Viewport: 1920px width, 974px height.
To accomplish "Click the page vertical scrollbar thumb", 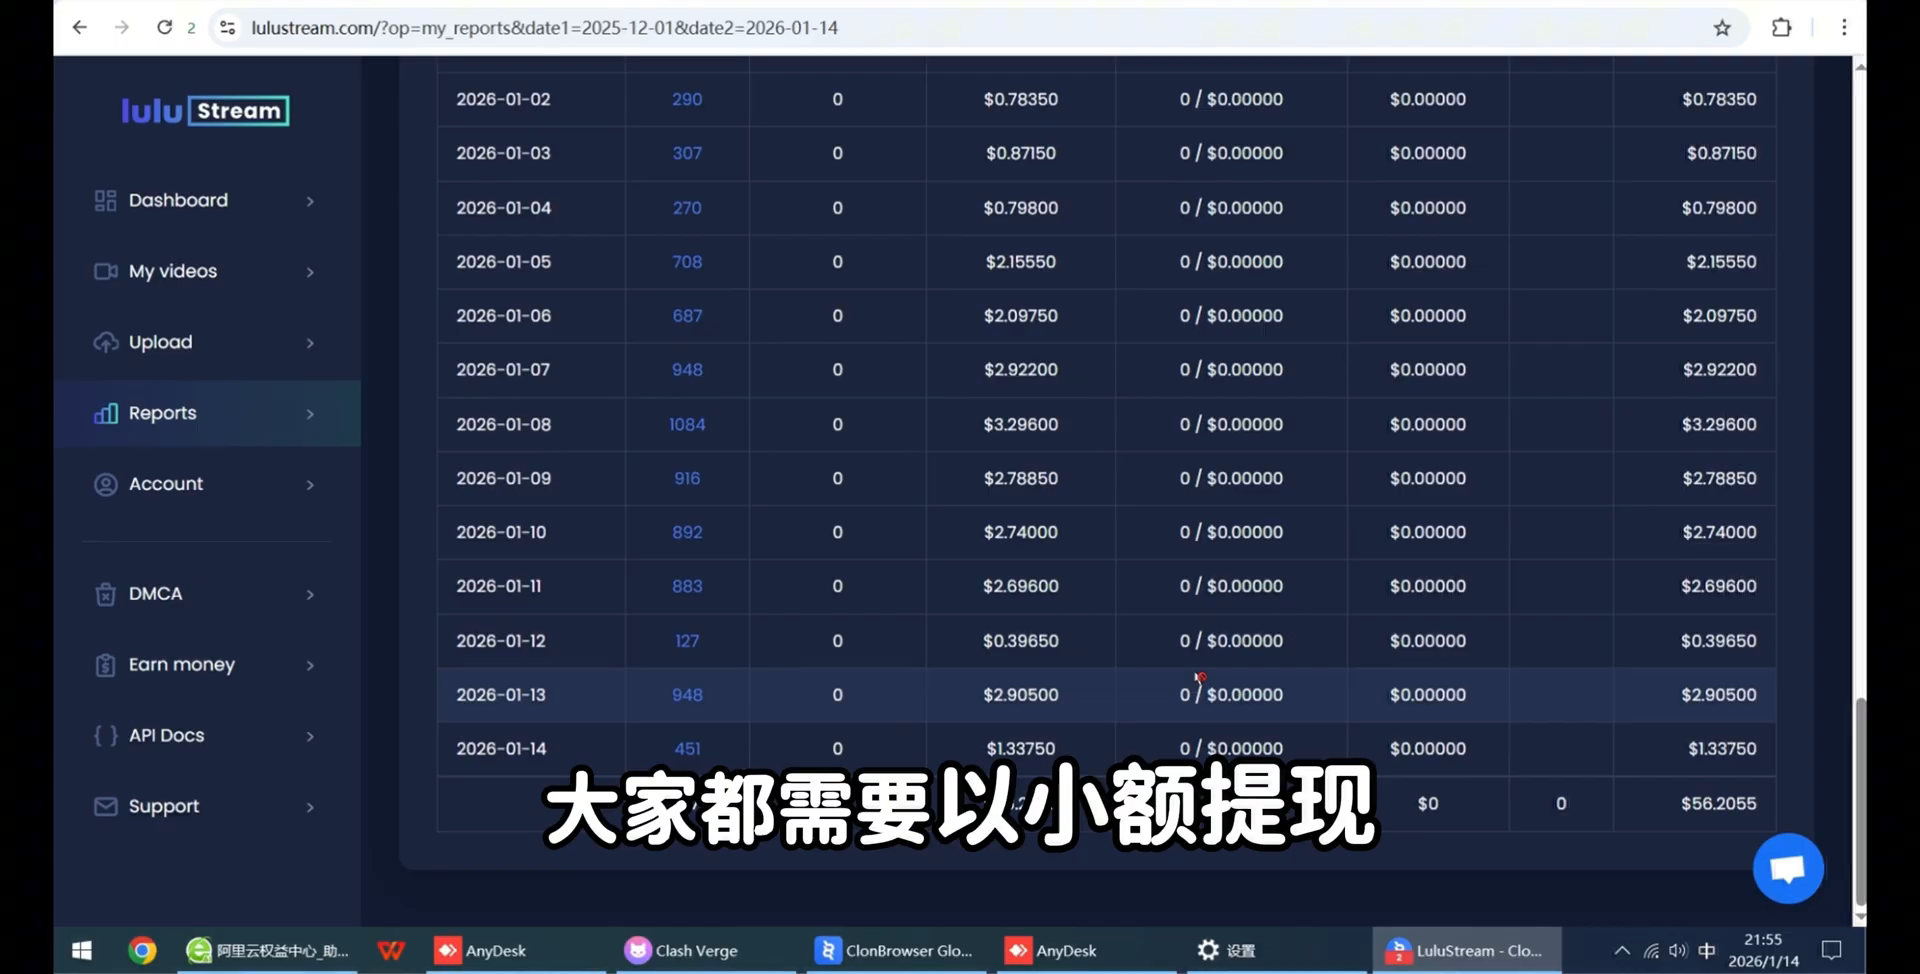I will click(x=1860, y=800).
